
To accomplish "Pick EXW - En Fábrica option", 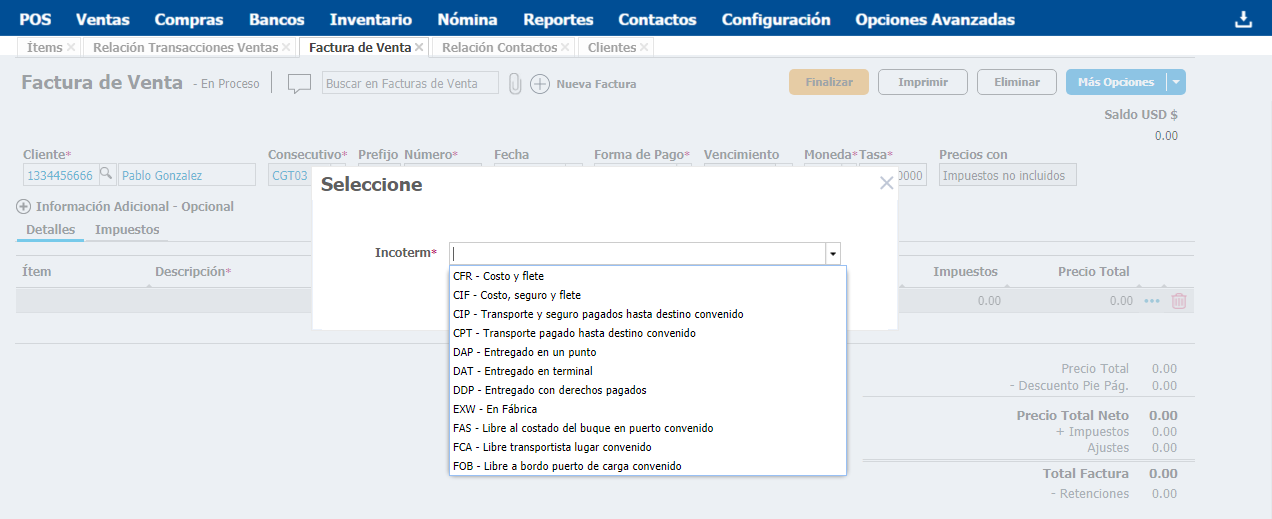I will (x=495, y=409).
